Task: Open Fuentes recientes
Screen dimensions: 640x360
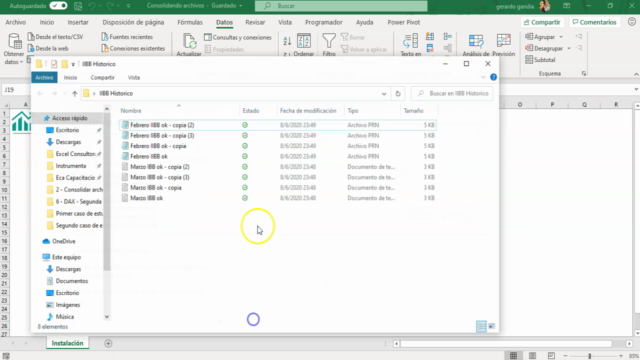Action: tap(127, 37)
